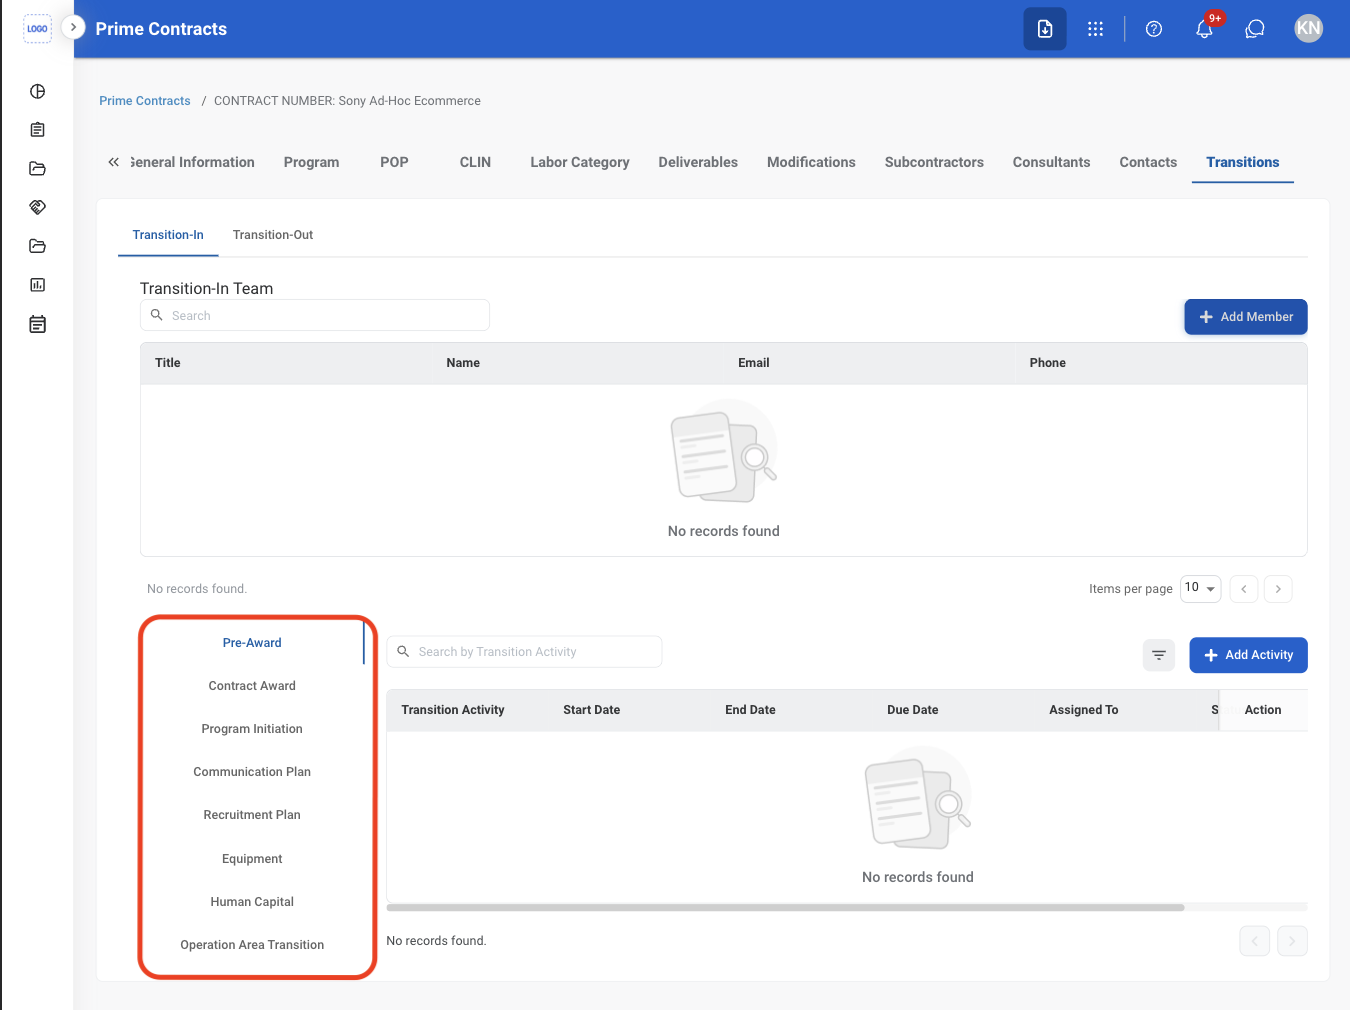The image size is (1350, 1010).
Task: Select Equipment phase
Action: tap(252, 859)
